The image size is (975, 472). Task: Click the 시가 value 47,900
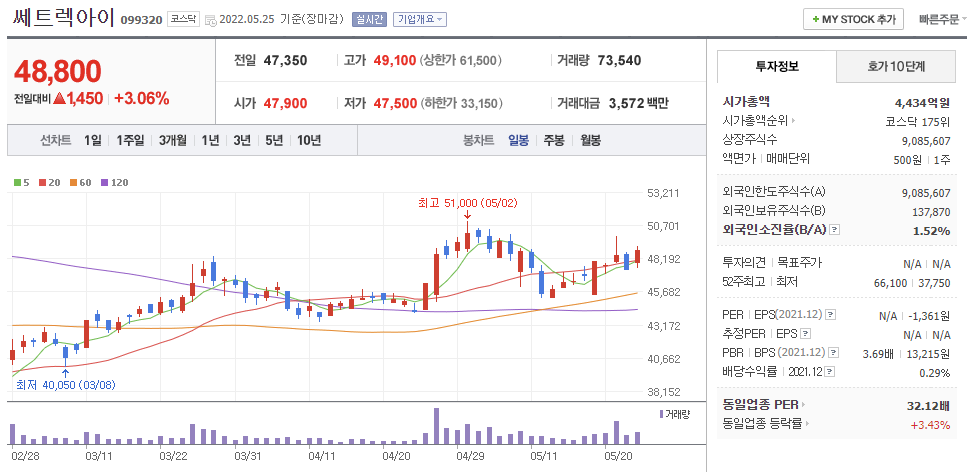(x=285, y=103)
